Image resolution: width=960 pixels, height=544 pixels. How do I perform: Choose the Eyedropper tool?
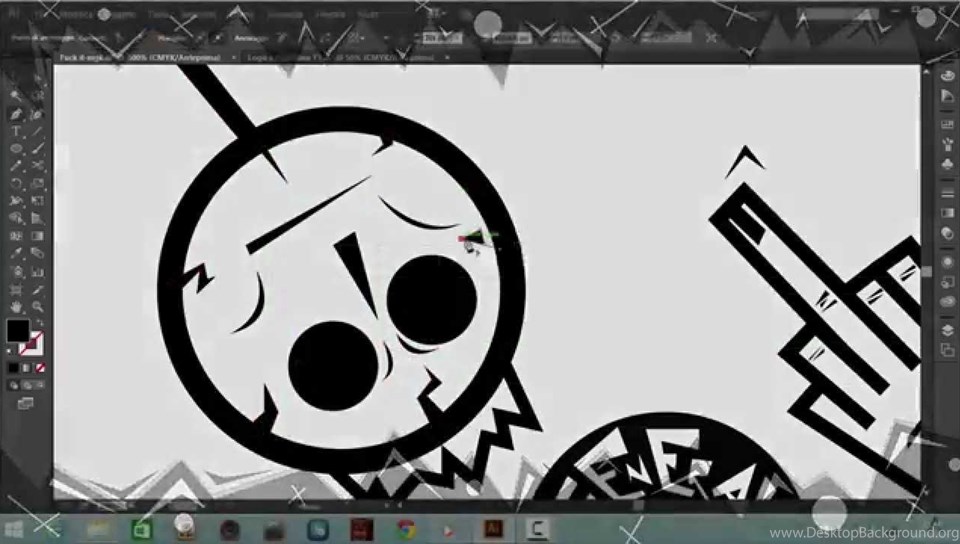click(17, 253)
